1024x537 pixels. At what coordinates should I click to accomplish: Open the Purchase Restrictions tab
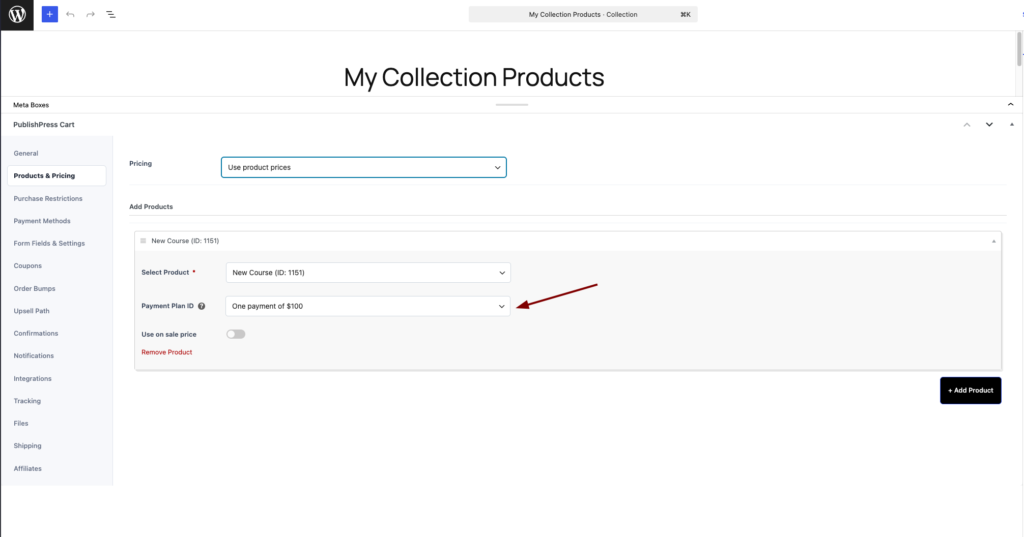point(48,199)
